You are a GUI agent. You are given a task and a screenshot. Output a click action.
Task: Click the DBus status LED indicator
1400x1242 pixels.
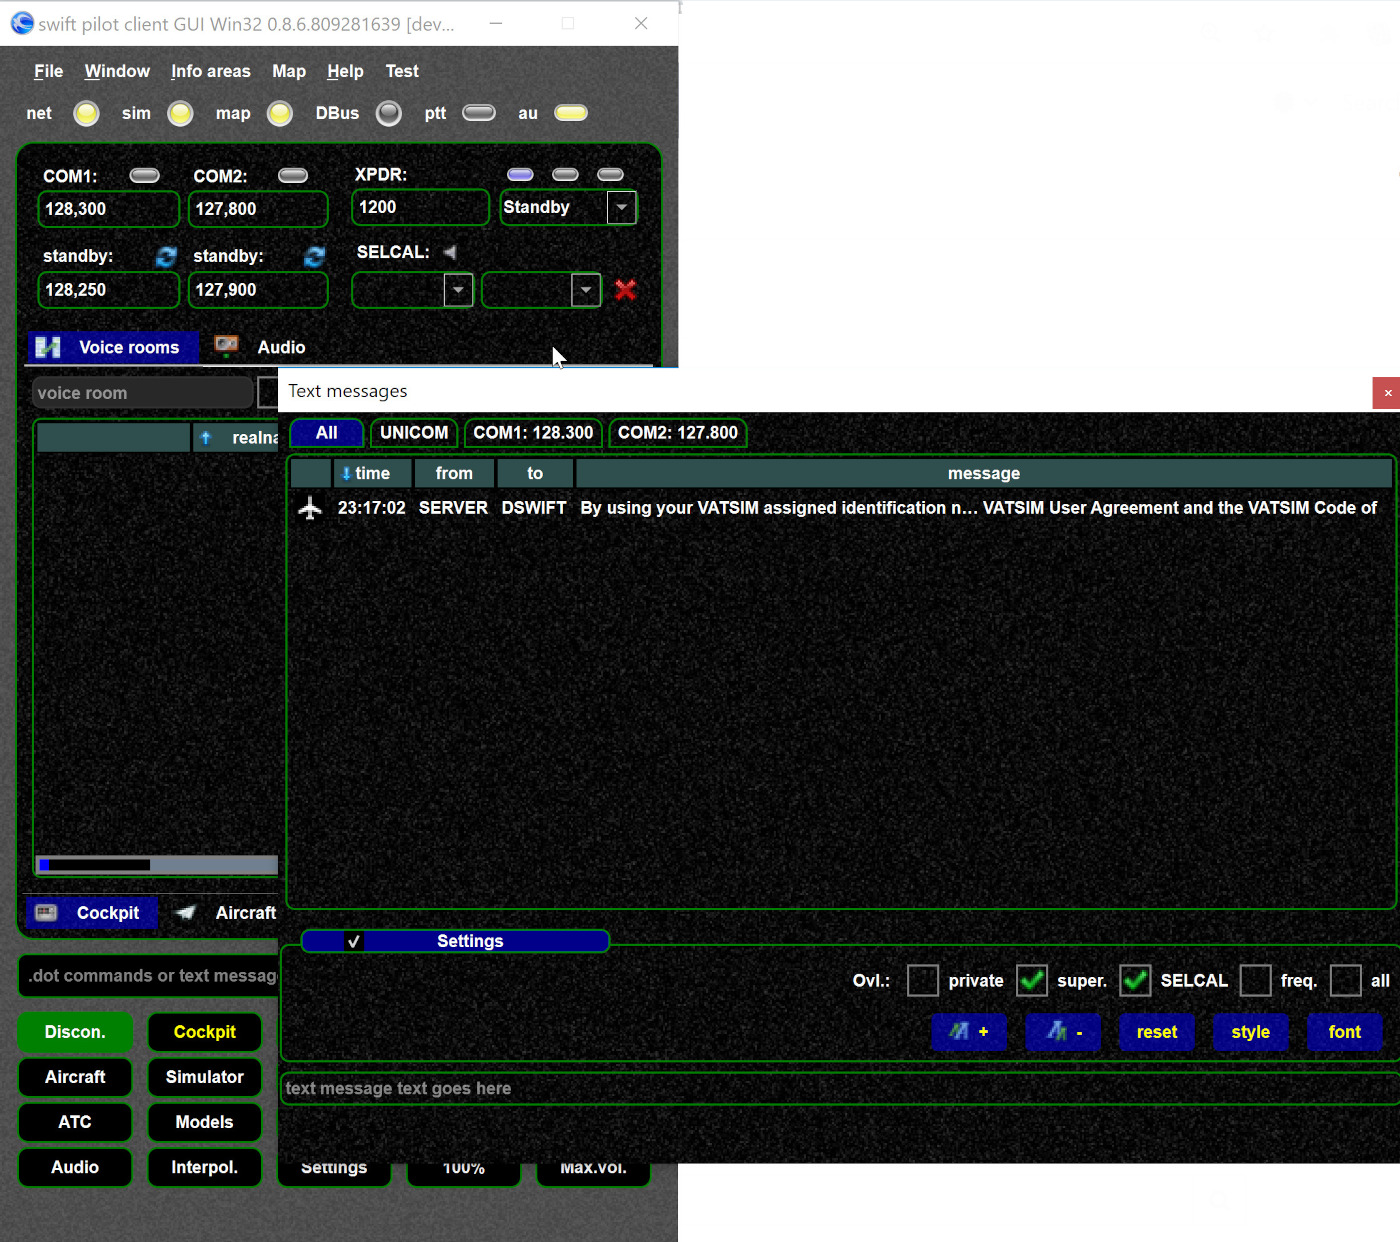(389, 114)
